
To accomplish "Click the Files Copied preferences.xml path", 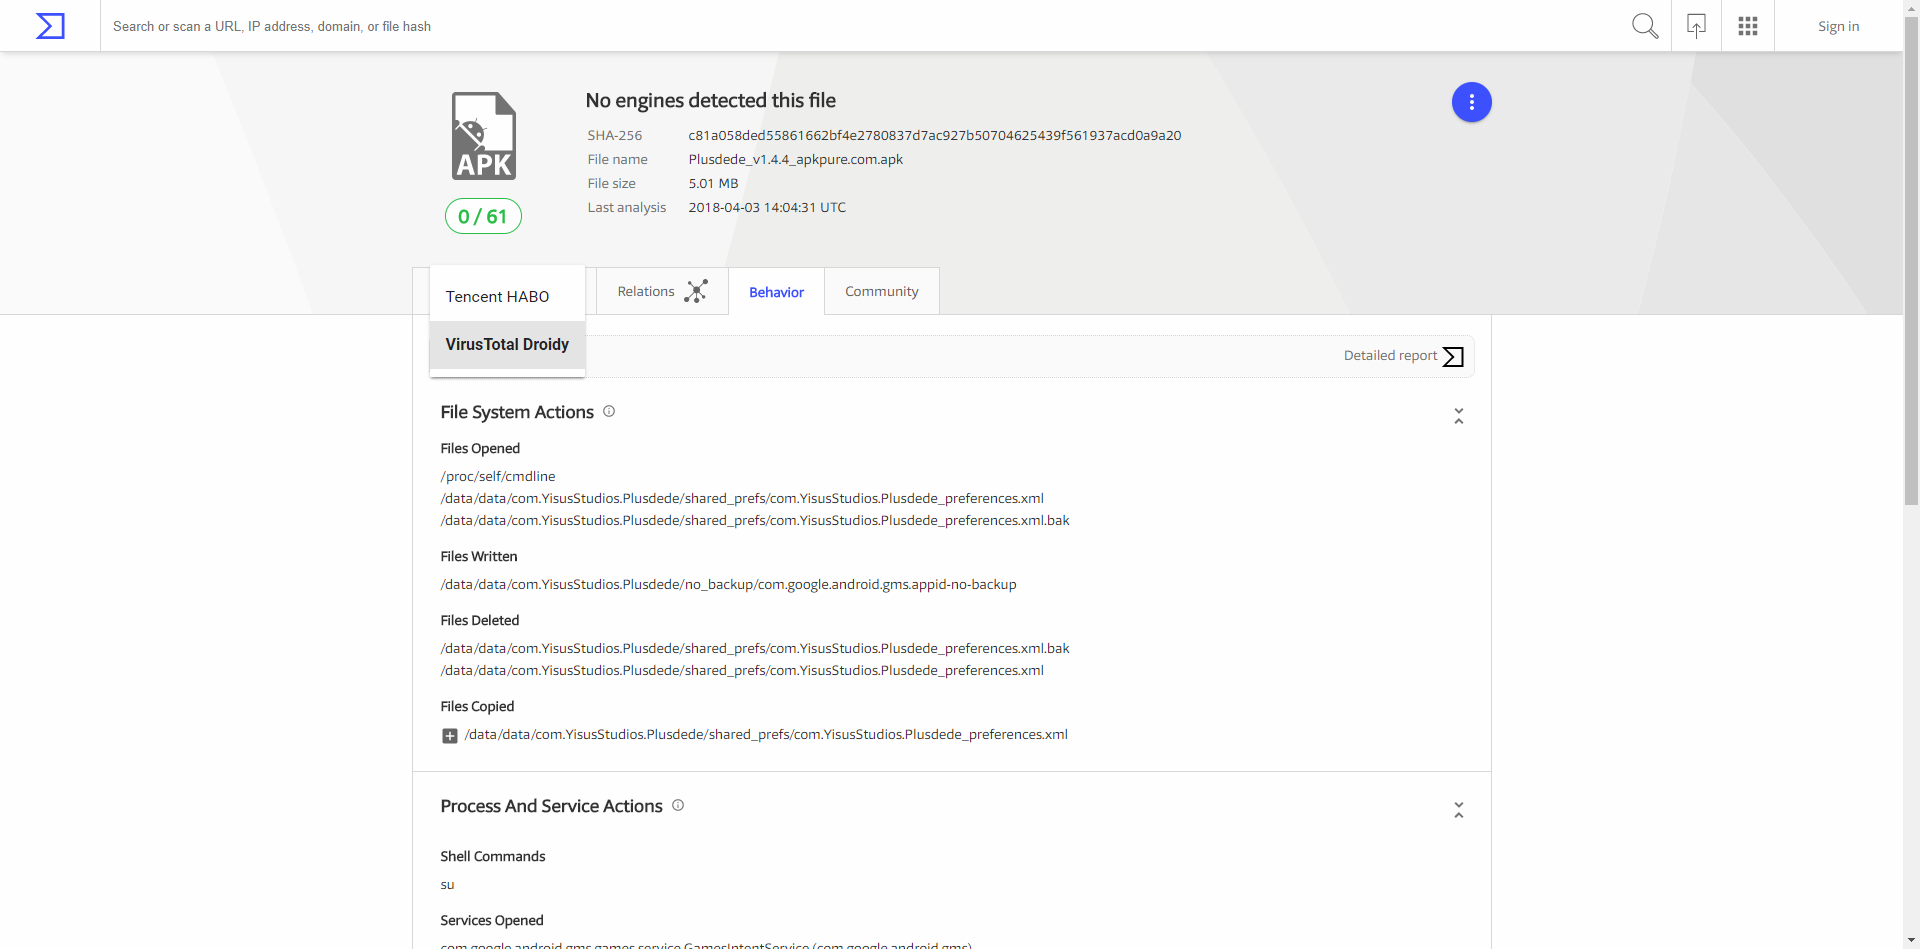I will tap(766, 734).
